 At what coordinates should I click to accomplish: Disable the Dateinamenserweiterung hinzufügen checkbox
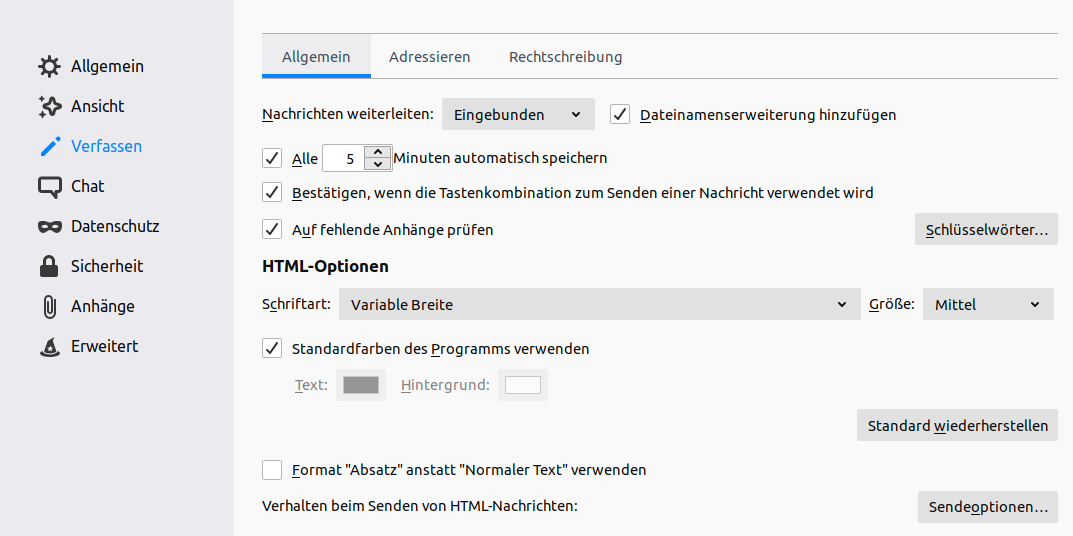coord(620,114)
